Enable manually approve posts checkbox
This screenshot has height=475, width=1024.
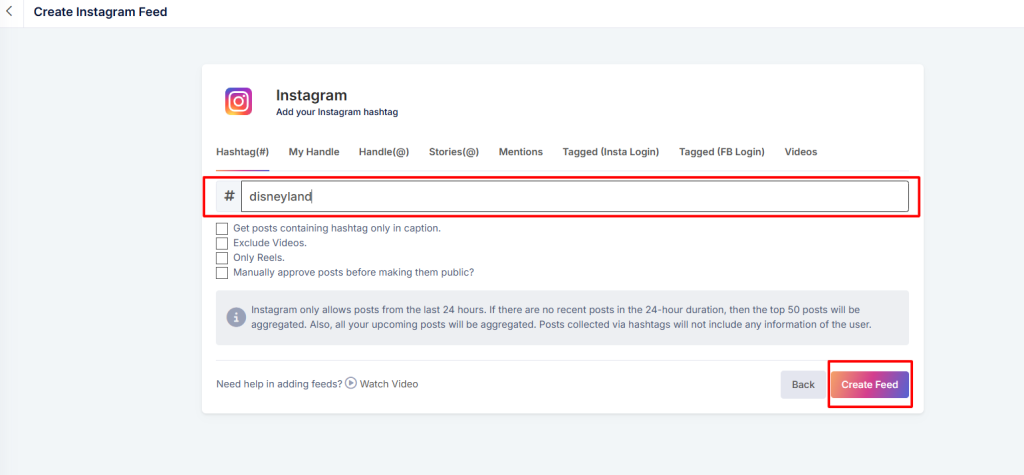click(x=222, y=272)
